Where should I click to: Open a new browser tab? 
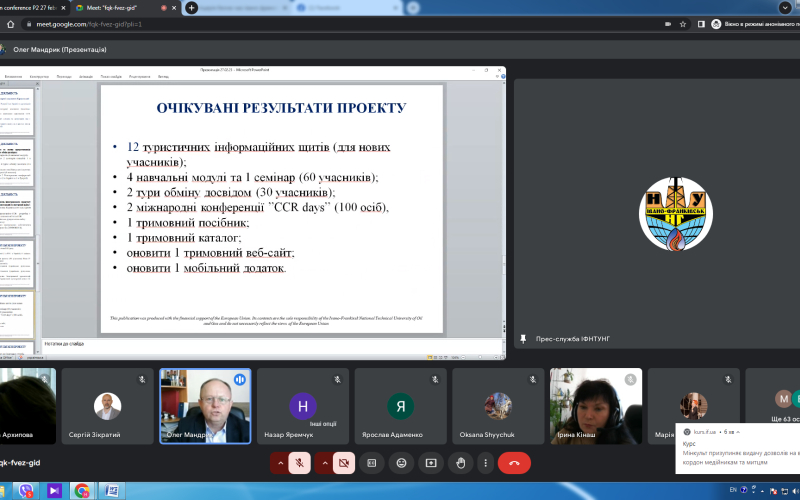[x=191, y=8]
